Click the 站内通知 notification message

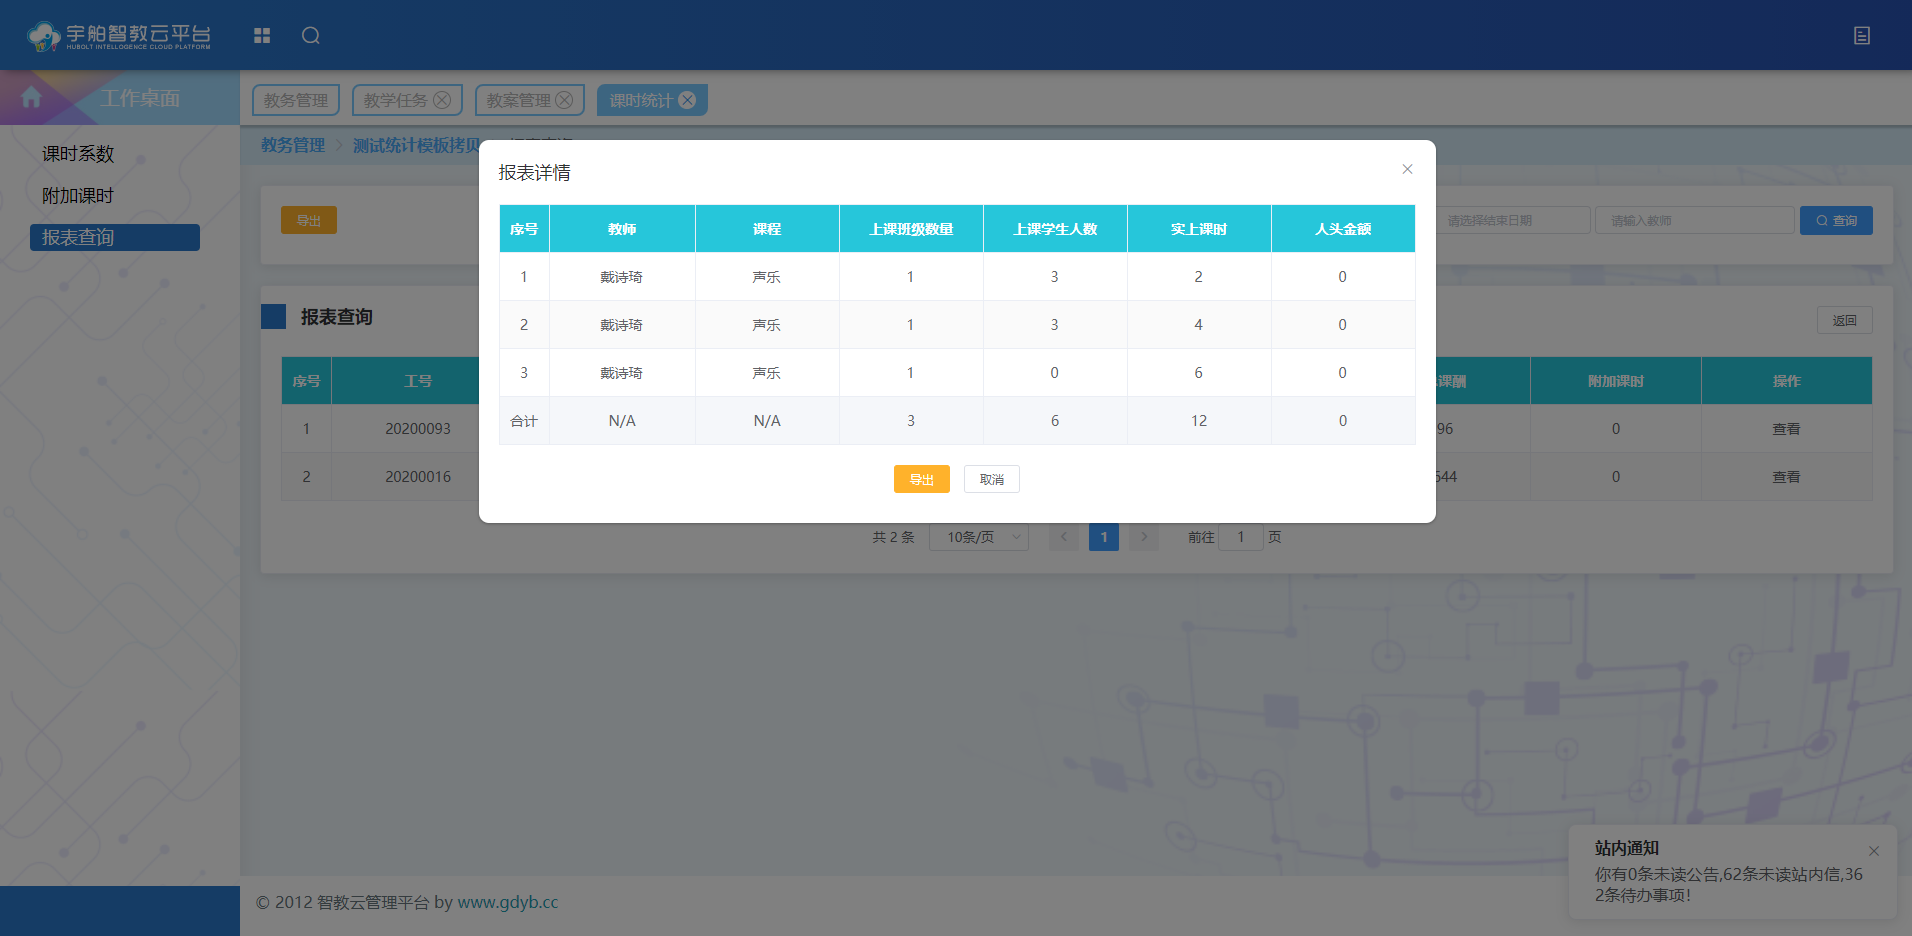pos(1729,885)
